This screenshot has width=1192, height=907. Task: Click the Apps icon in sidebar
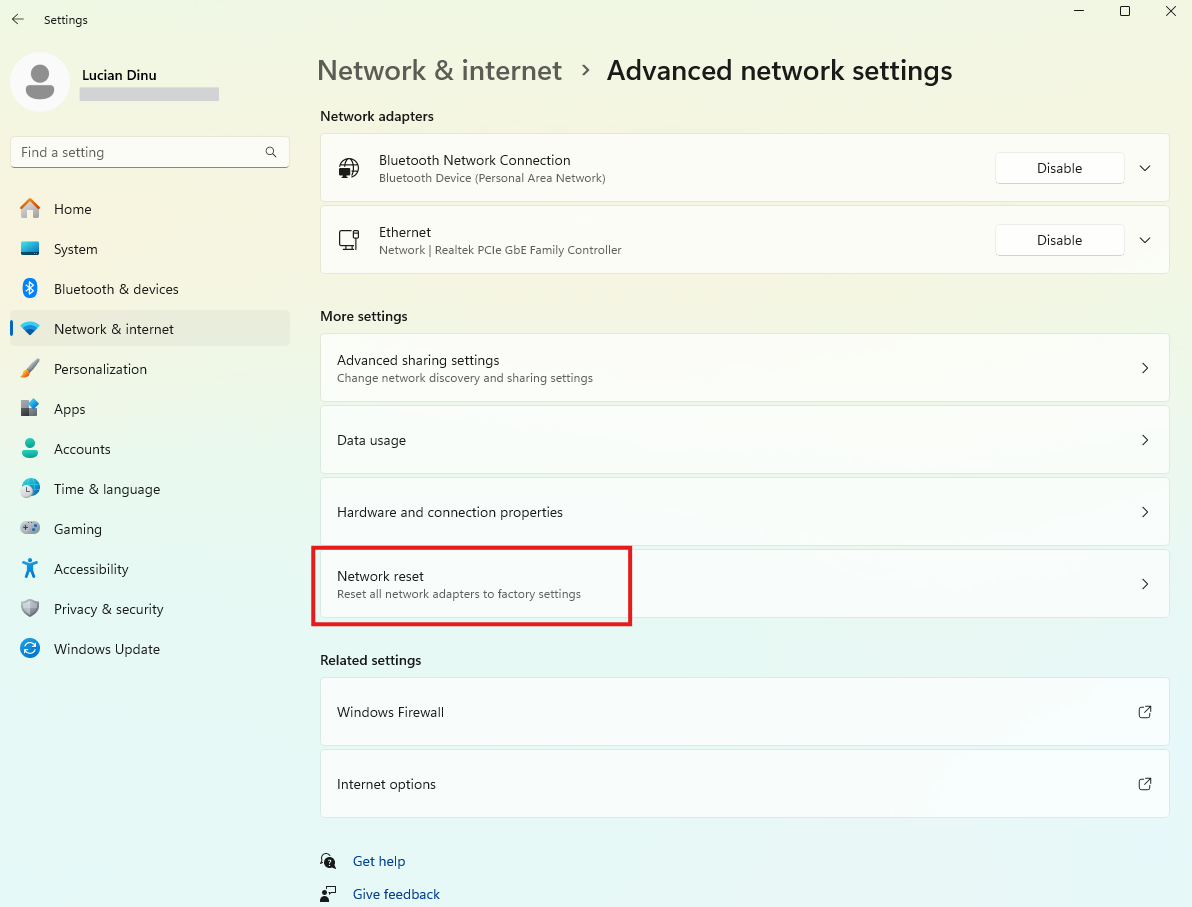30,408
